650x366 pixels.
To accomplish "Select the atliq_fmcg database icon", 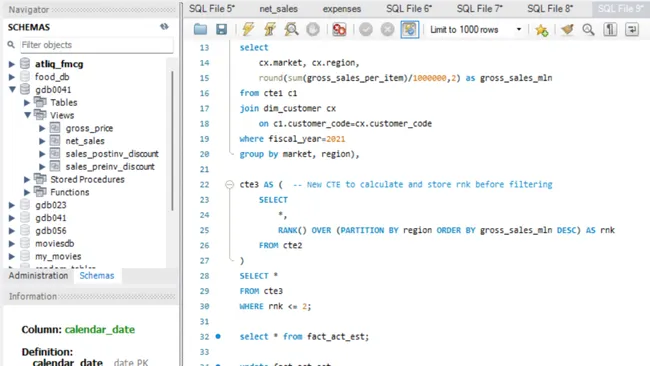I will point(25,63).
